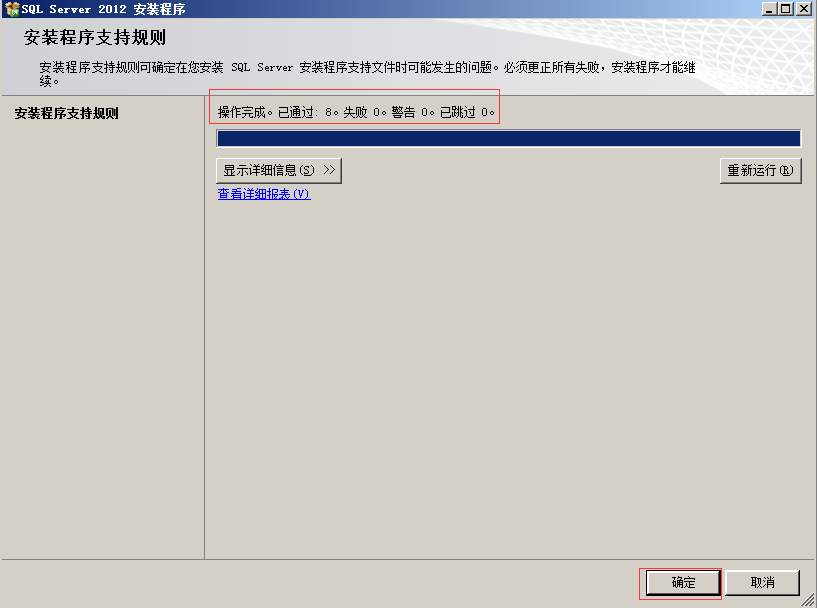Click the completed blue progress bar

pos(508,139)
